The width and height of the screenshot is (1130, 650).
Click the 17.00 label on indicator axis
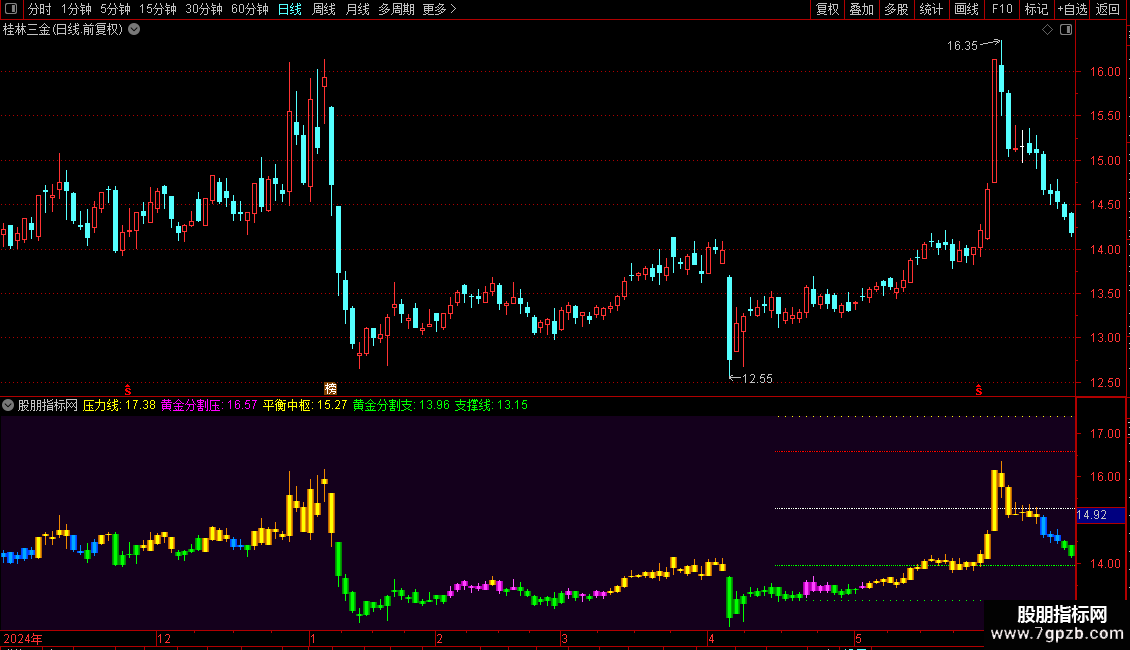(1105, 434)
